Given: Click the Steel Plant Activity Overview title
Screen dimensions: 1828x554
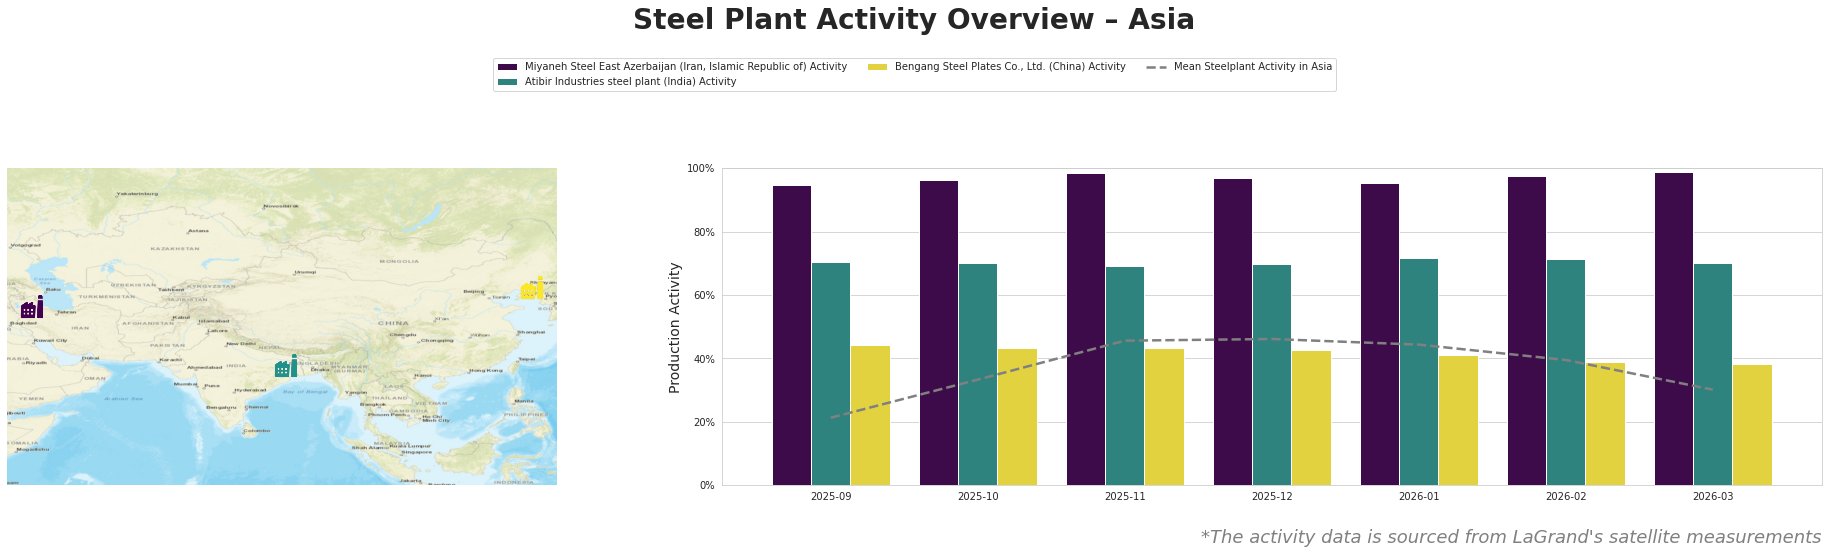Looking at the screenshot, I should [x=913, y=20].
